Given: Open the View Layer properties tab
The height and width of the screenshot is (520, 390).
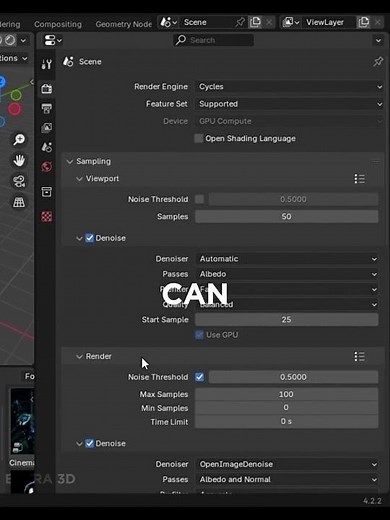Looking at the screenshot, I should pos(46,128).
